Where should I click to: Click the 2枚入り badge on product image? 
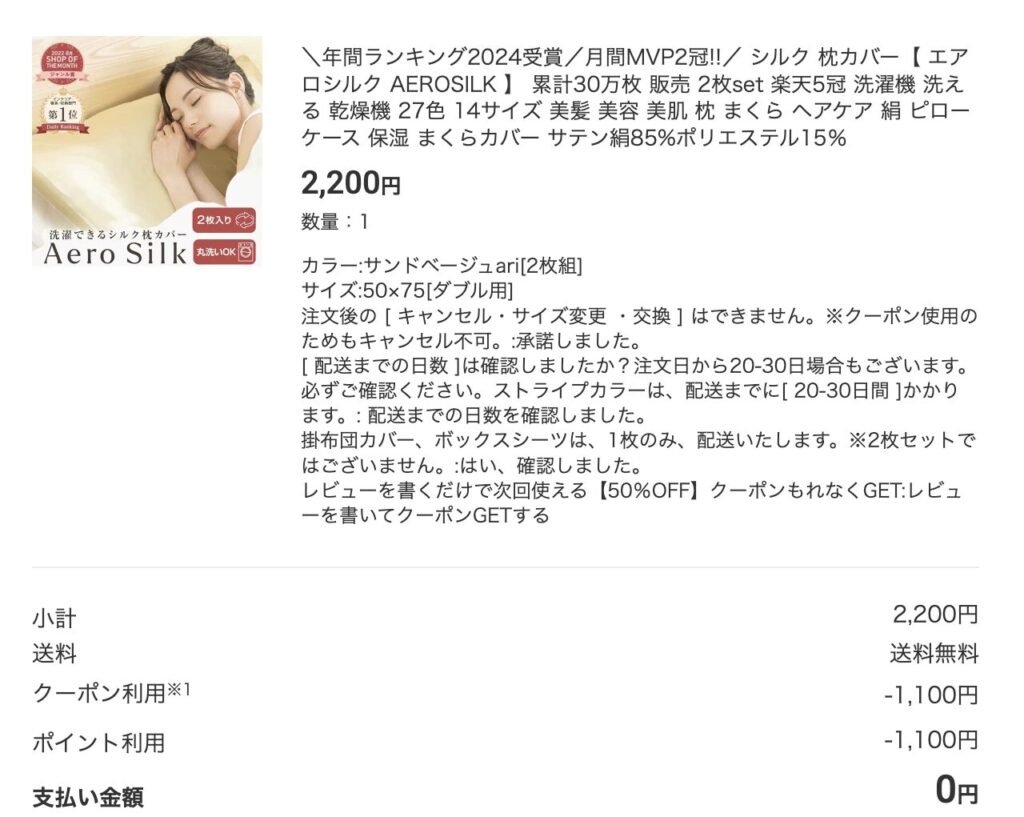pyautogui.click(x=224, y=220)
